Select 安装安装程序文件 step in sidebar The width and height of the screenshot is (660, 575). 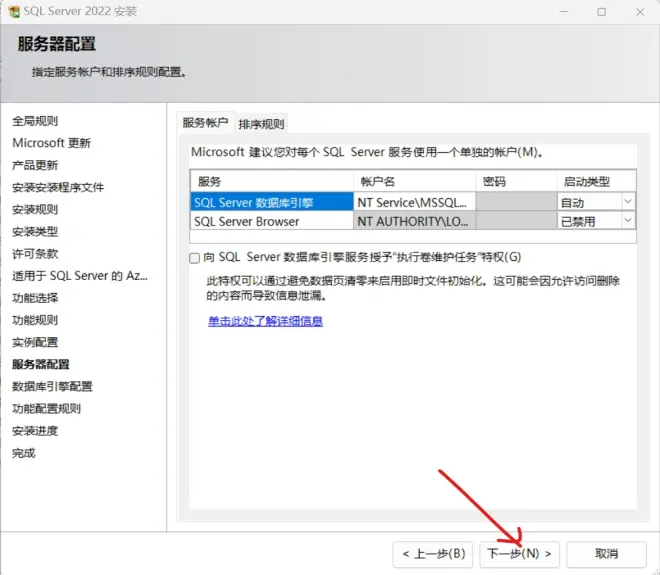[58, 187]
